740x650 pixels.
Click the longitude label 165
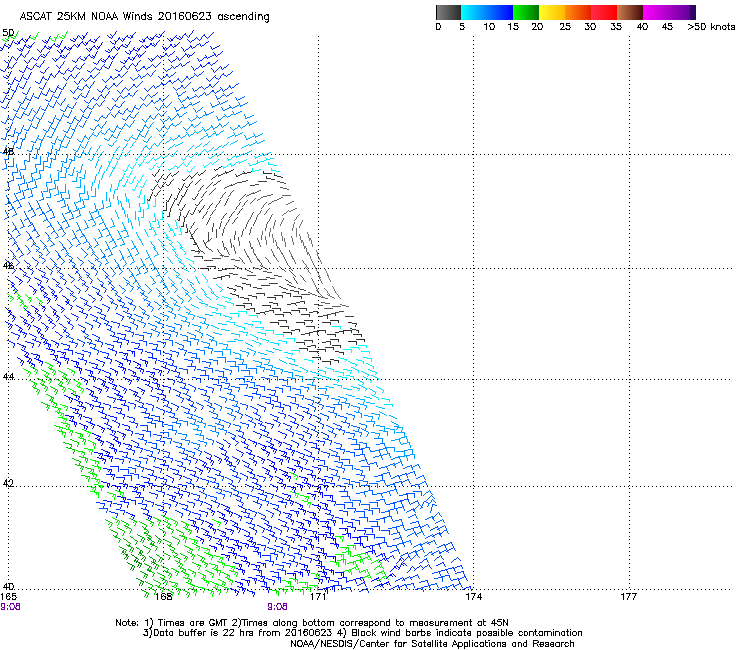click(x=8, y=597)
